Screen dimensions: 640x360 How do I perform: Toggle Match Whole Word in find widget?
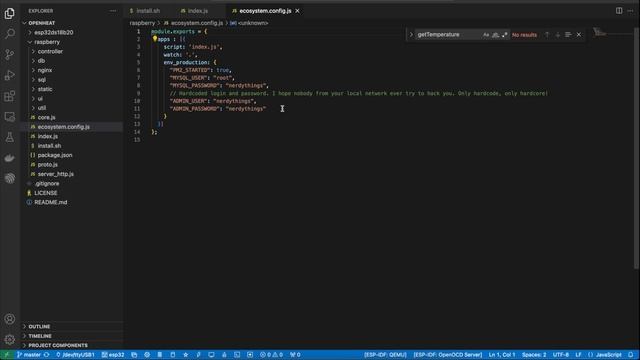495,35
